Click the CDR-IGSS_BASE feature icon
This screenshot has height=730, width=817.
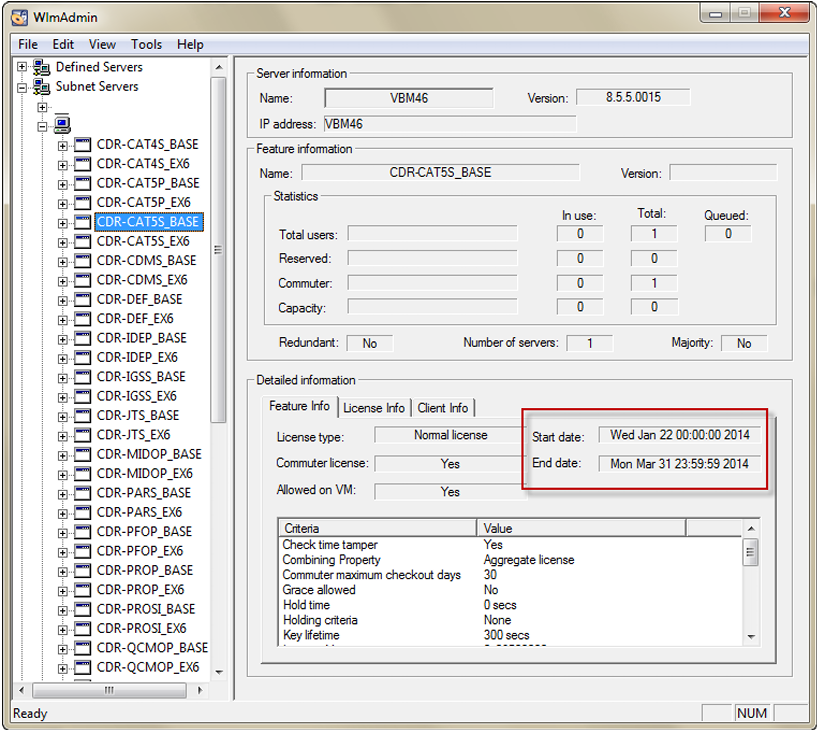pyautogui.click(x=82, y=377)
